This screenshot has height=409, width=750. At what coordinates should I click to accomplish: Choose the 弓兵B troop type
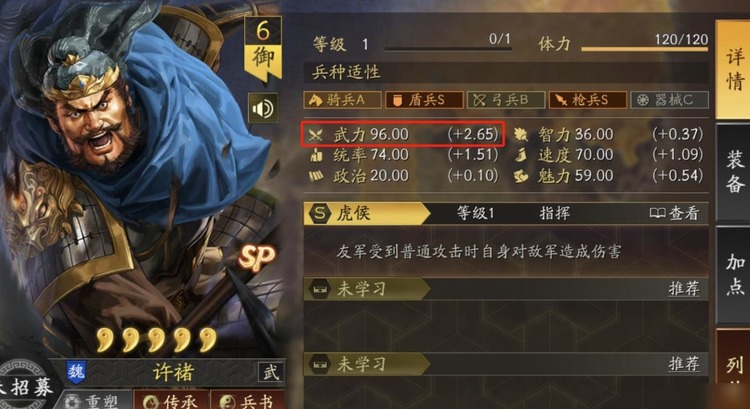[x=506, y=100]
